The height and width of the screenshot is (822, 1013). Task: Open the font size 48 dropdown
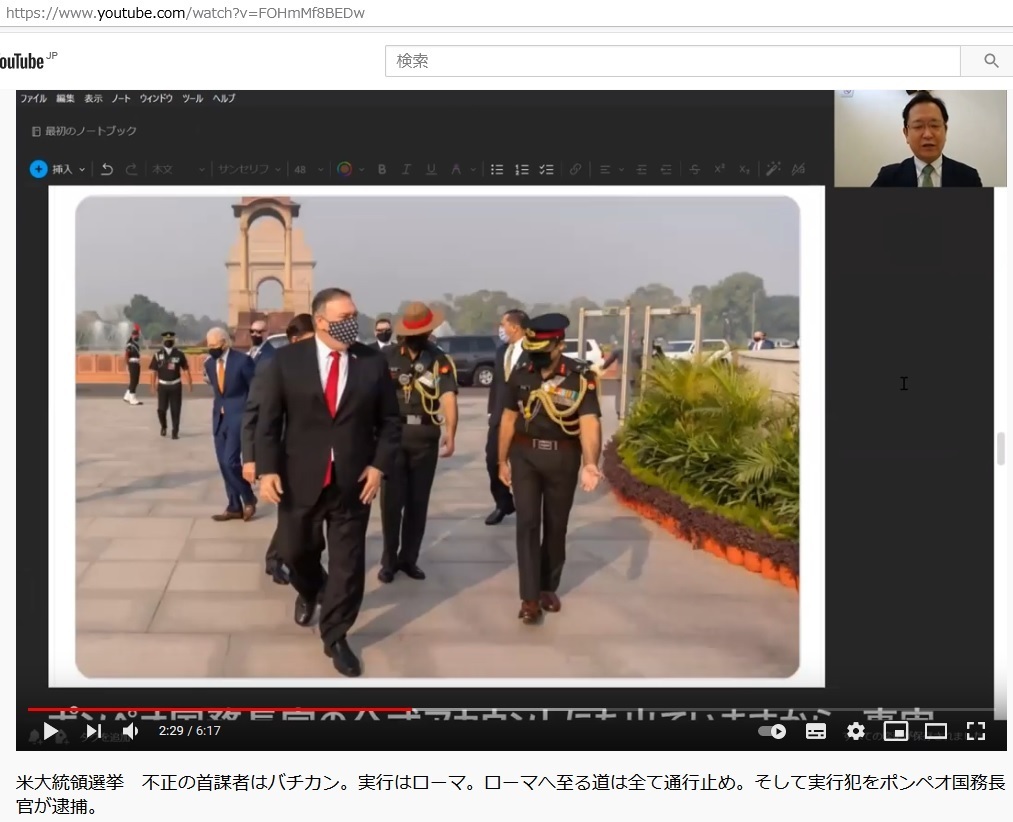(309, 169)
